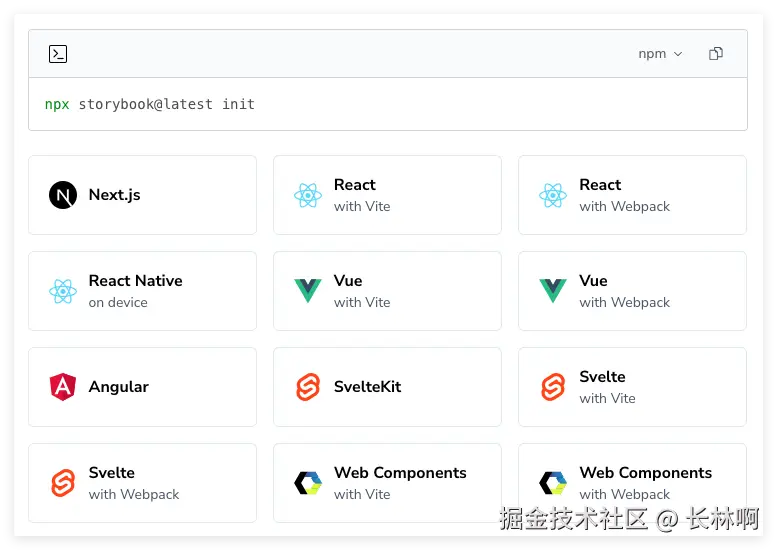
Task: Click the React Native on device label
Action: point(118,302)
